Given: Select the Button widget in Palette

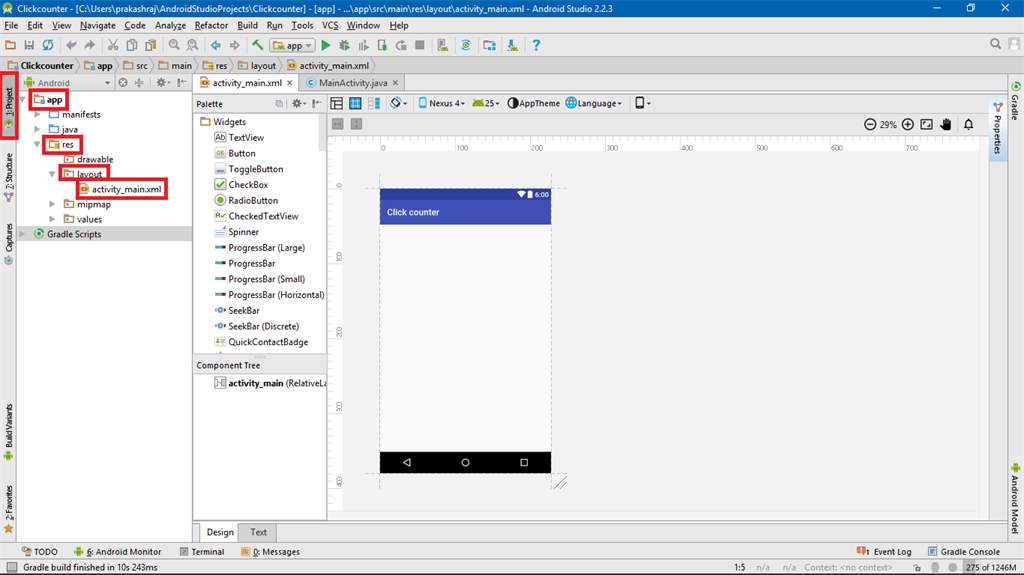Looking at the screenshot, I should [x=234, y=153].
